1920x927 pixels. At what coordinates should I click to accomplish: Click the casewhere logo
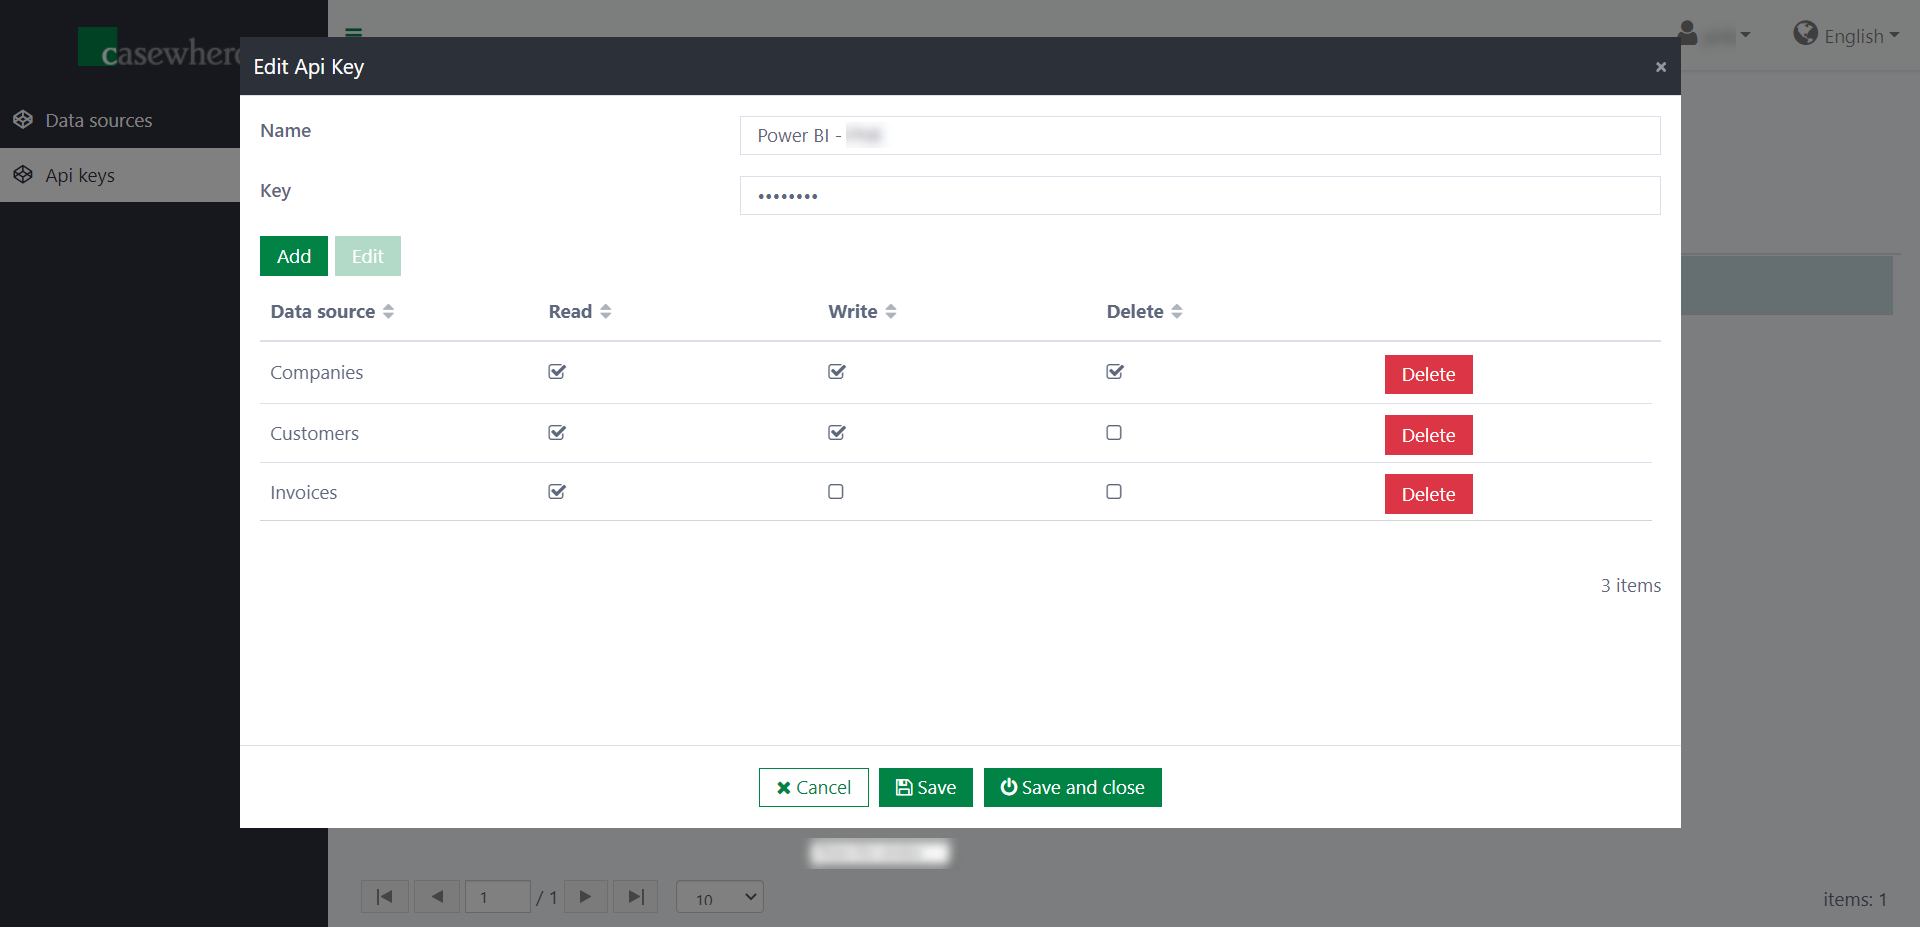pos(160,49)
